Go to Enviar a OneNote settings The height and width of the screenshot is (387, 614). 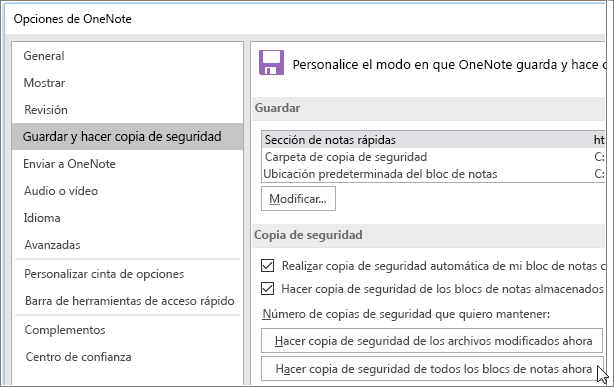coord(127,164)
